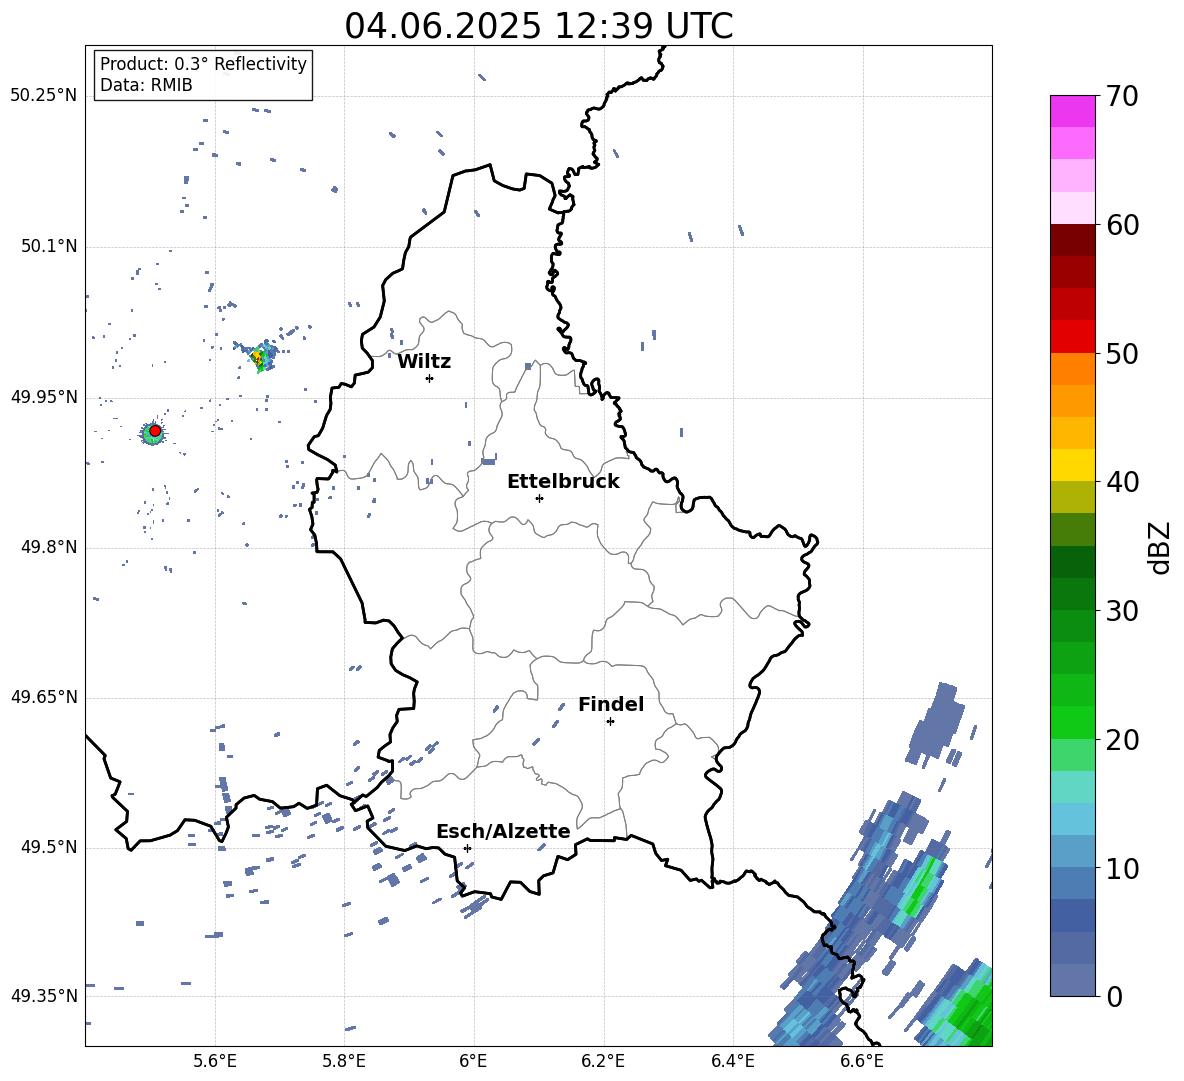
Task: Click the 6.4°E longitude label
Action: (732, 1061)
